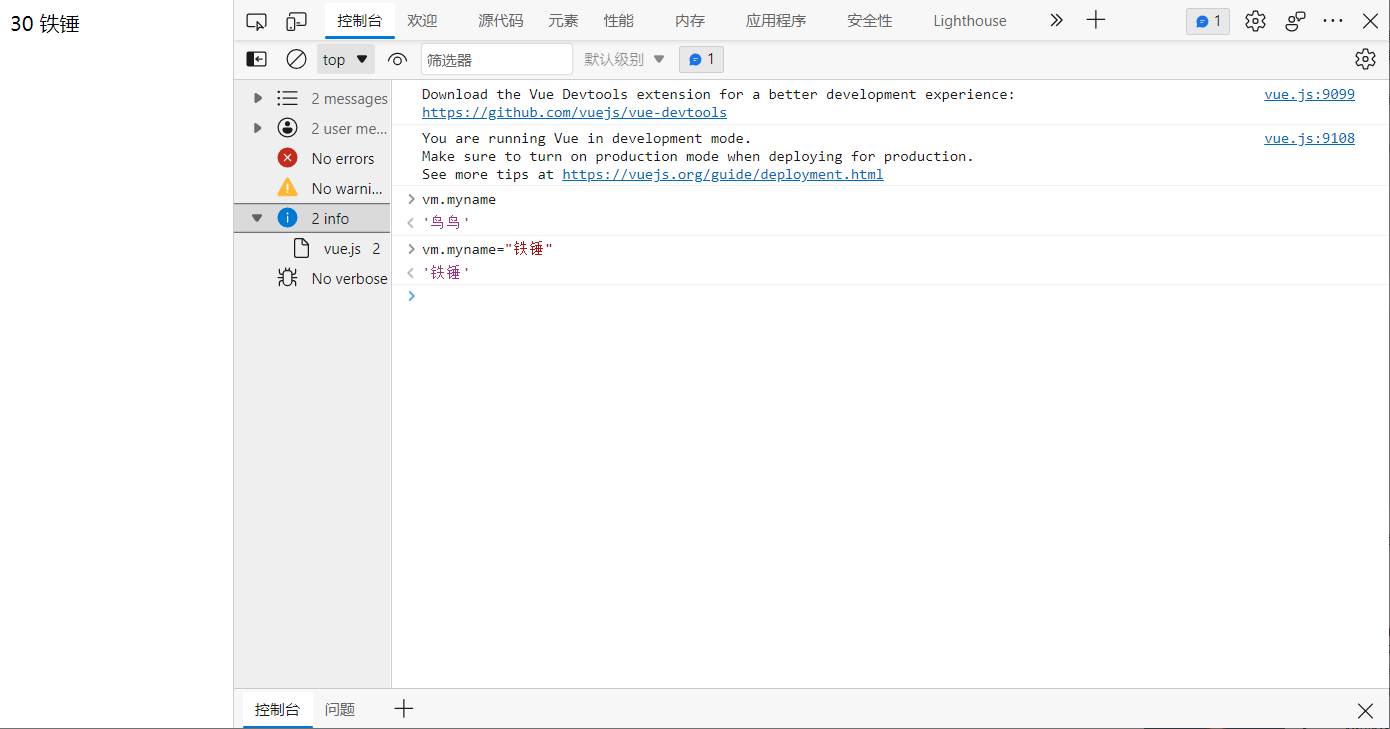This screenshot has height=729, width=1390.
Task: Expand the 2 messages group arrow
Action: (258, 98)
